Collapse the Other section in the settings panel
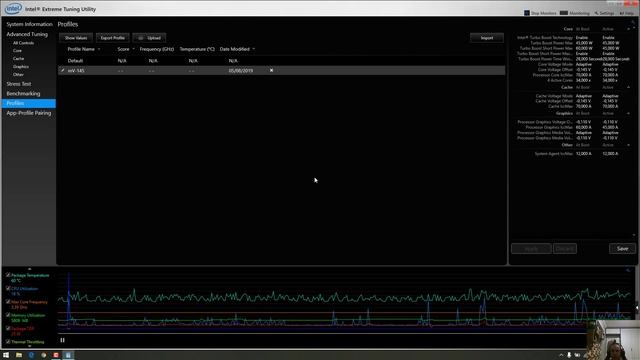This screenshot has height=360, width=640. pyautogui.click(x=629, y=145)
